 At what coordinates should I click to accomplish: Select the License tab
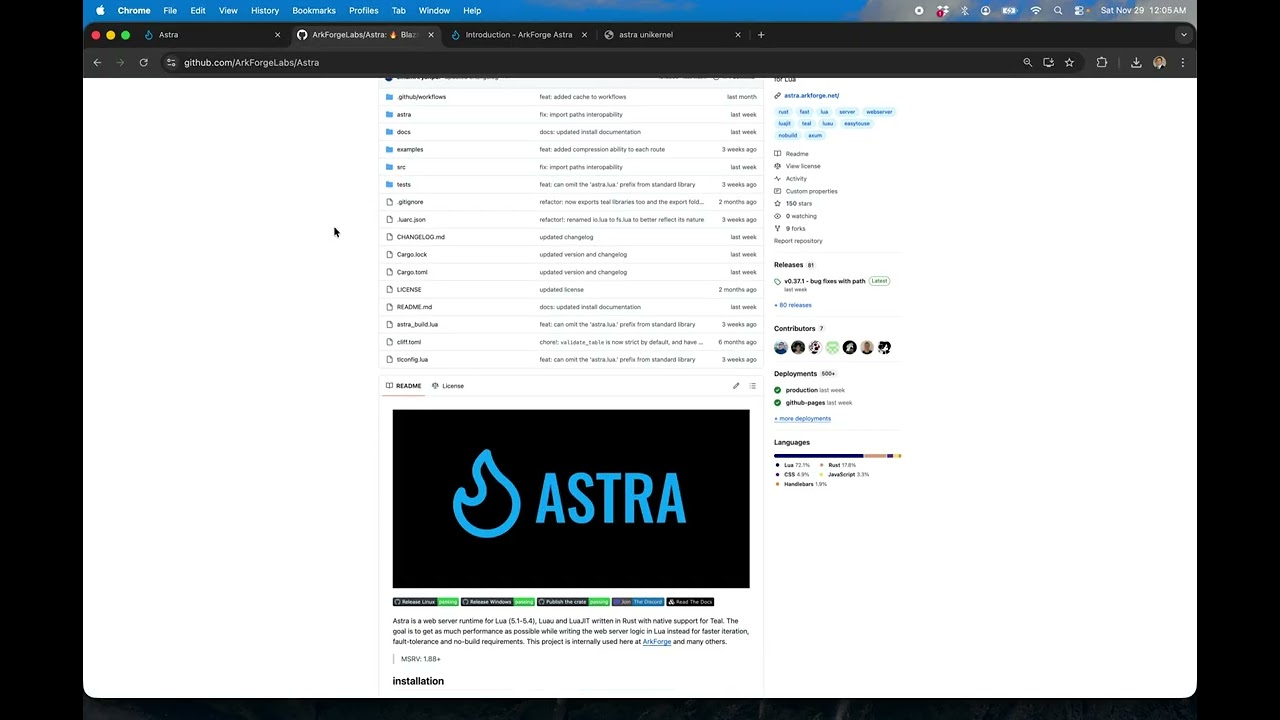point(448,386)
